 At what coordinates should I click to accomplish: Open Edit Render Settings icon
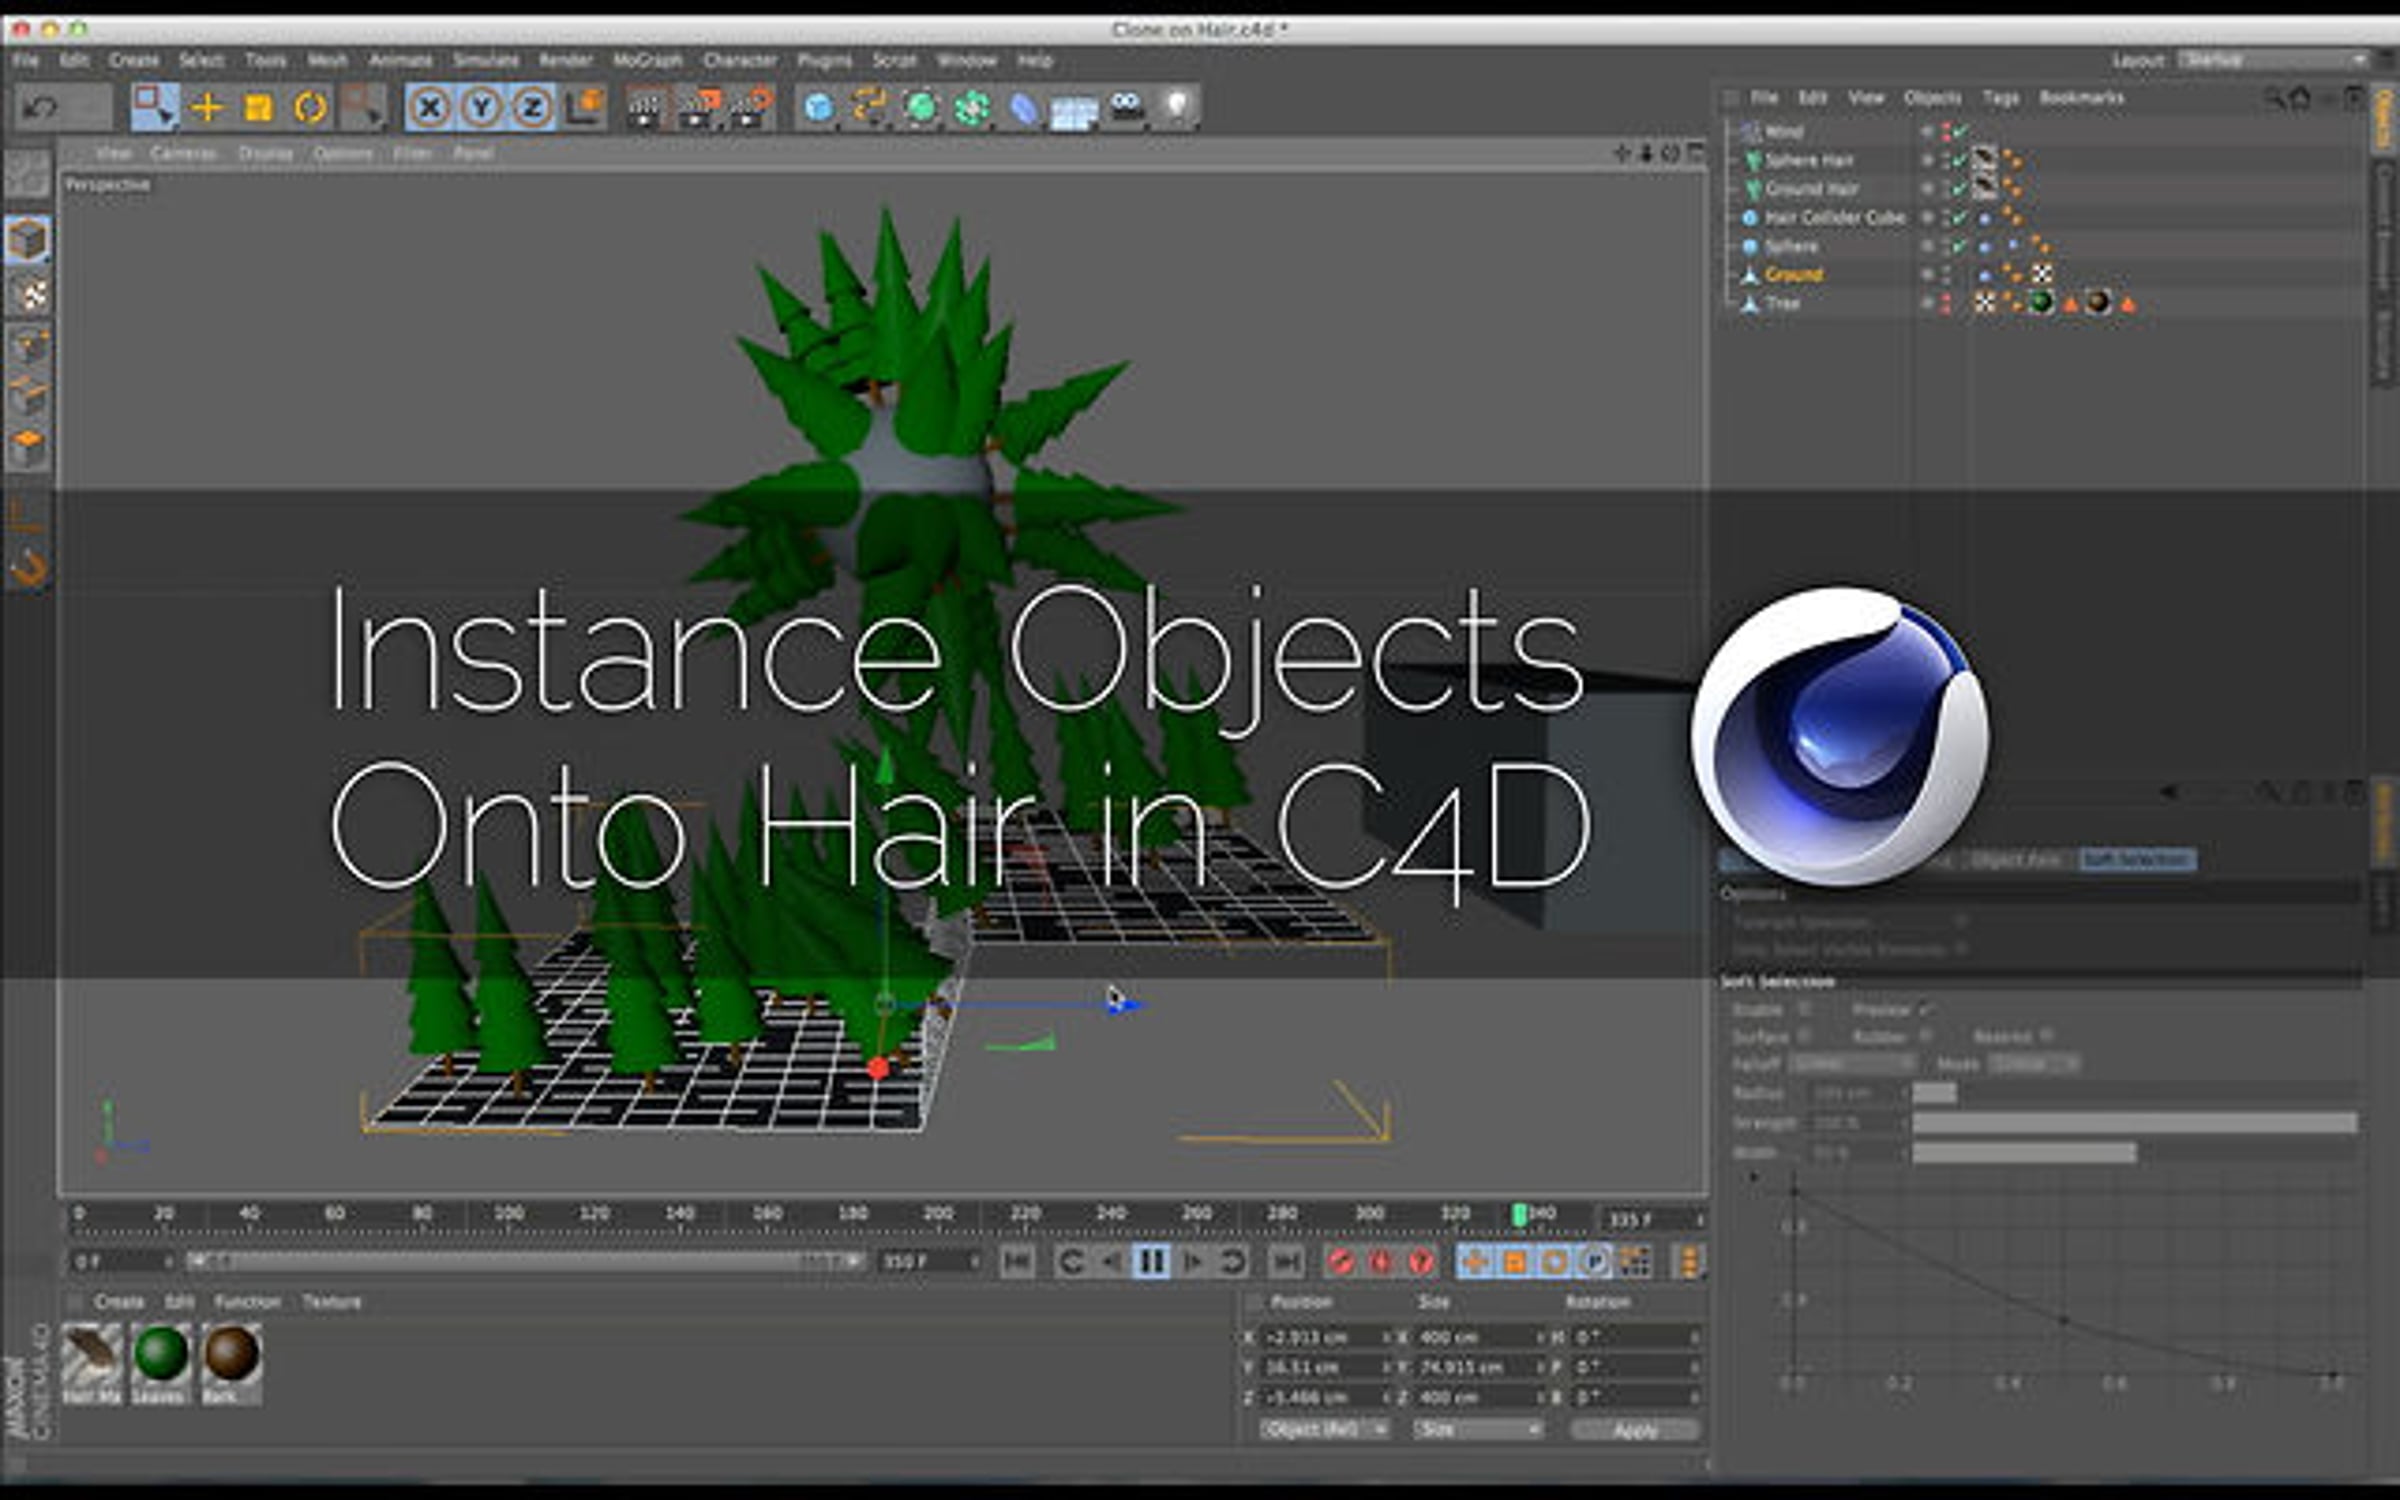[752, 107]
